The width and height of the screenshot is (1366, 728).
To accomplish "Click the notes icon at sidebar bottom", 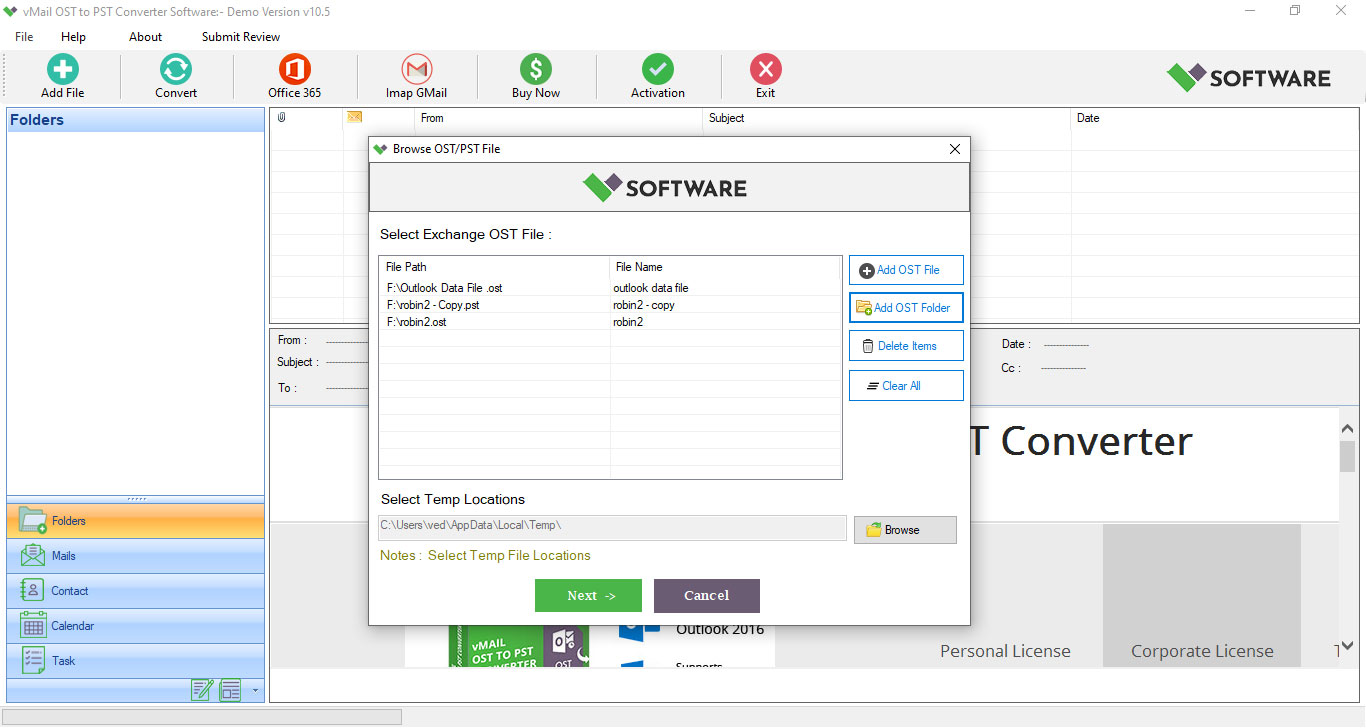I will click(x=202, y=690).
